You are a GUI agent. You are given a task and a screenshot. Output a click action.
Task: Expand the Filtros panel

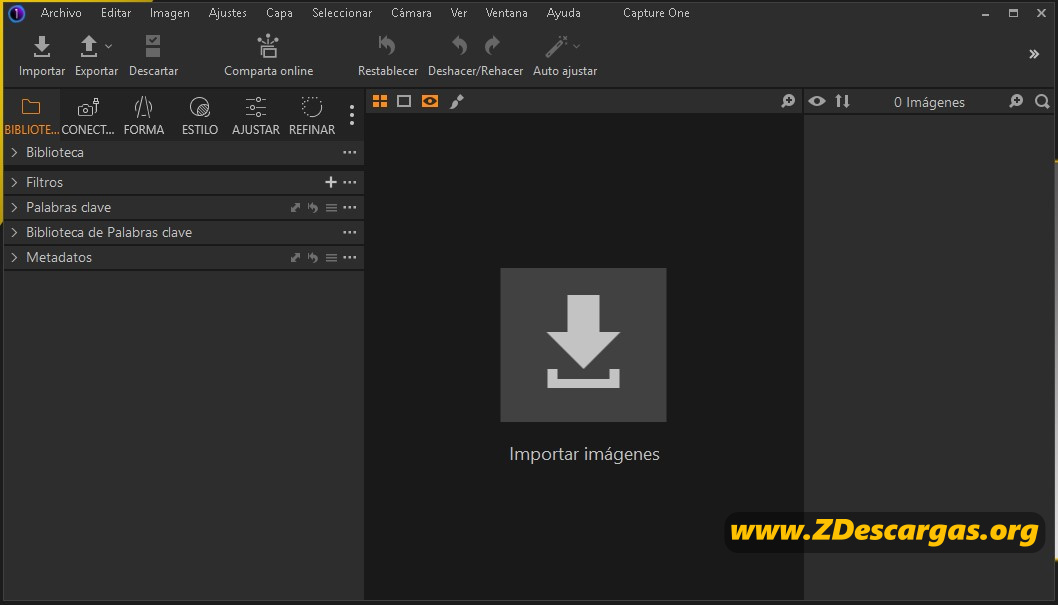(x=14, y=182)
